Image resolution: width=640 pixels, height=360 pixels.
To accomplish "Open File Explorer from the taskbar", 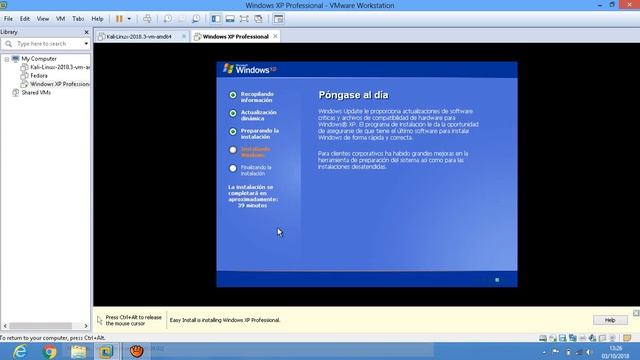I will [x=78, y=351].
